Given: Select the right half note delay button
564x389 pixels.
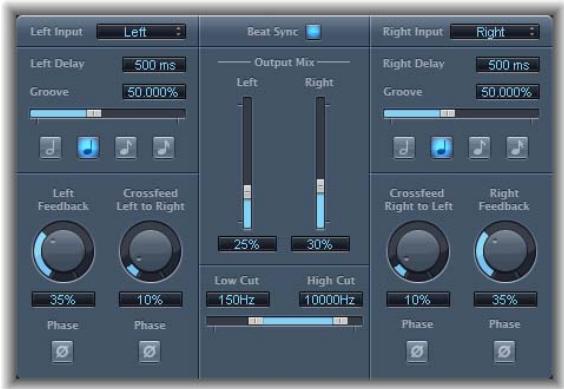Looking at the screenshot, I should (404, 147).
